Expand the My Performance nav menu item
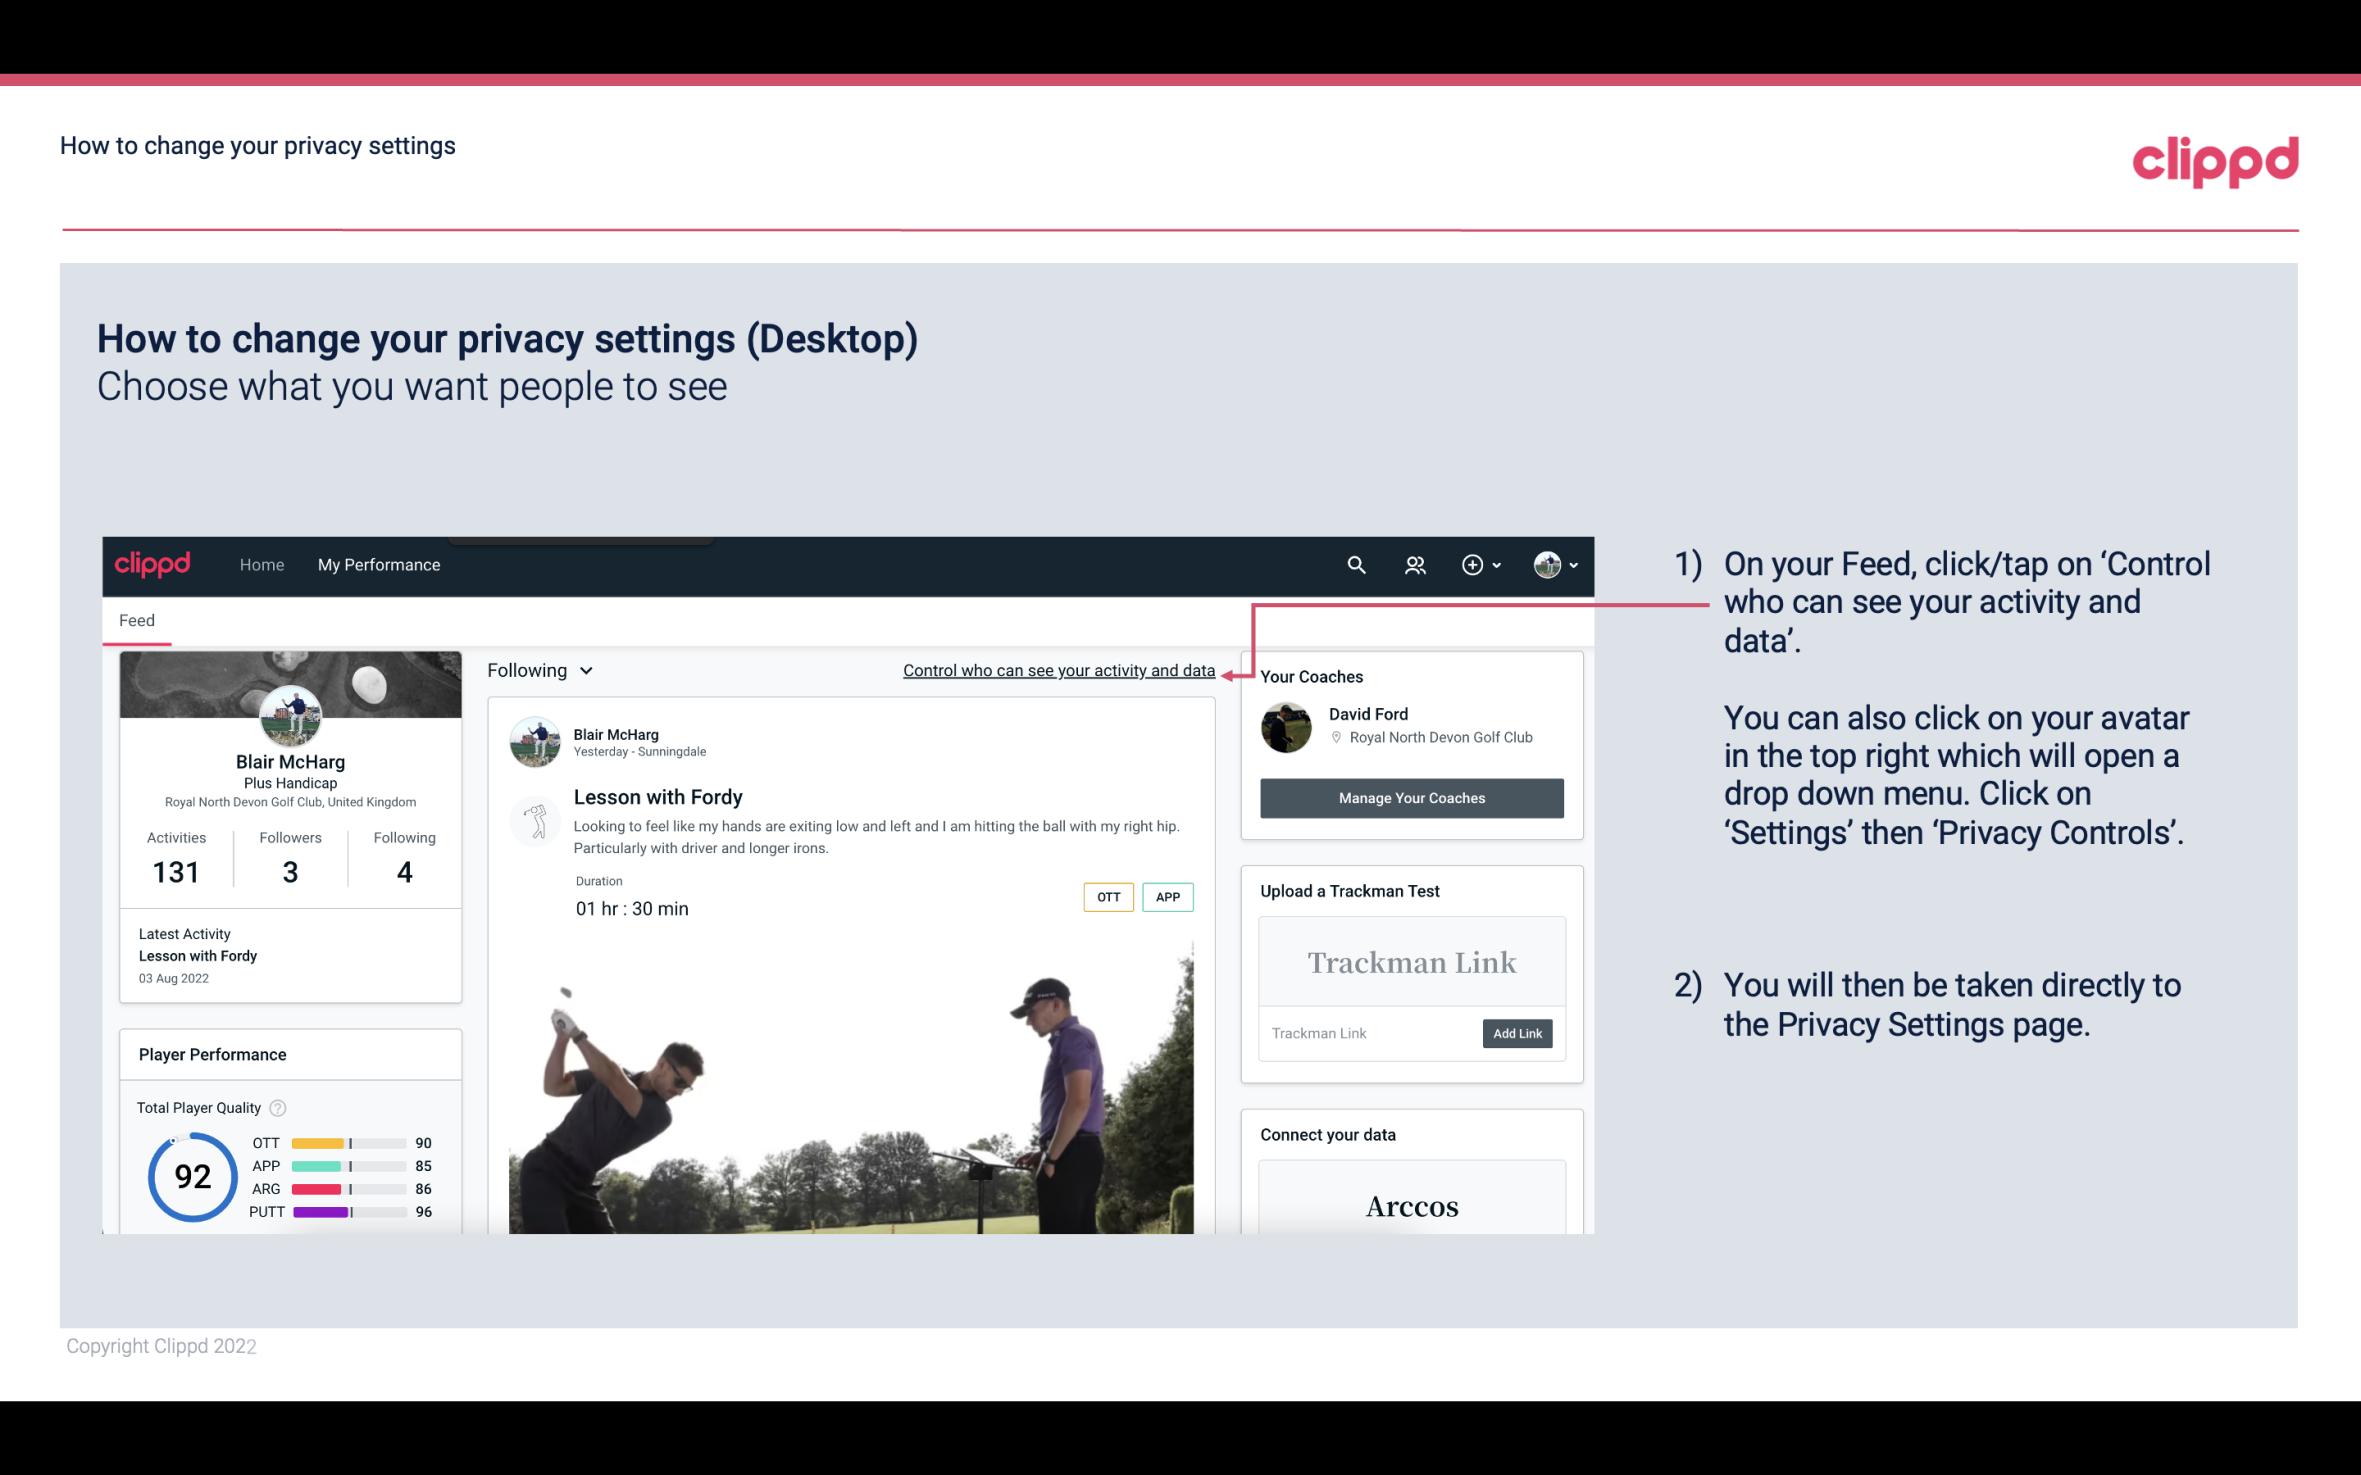The image size is (2361, 1475). click(x=379, y=564)
